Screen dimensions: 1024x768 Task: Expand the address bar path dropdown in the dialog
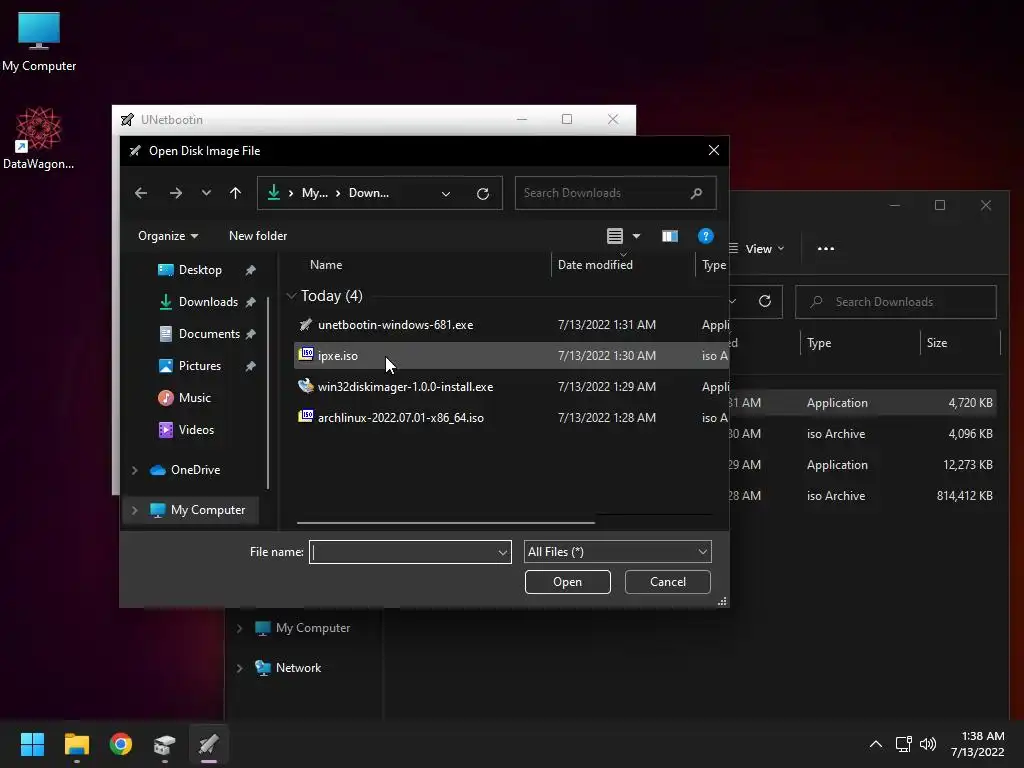click(445, 193)
